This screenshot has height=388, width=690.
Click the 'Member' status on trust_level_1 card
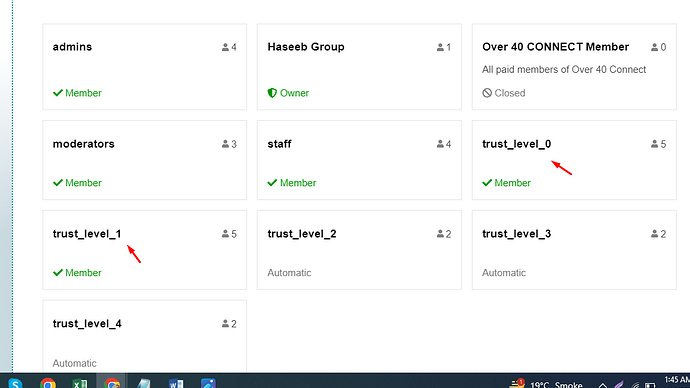[x=83, y=273]
